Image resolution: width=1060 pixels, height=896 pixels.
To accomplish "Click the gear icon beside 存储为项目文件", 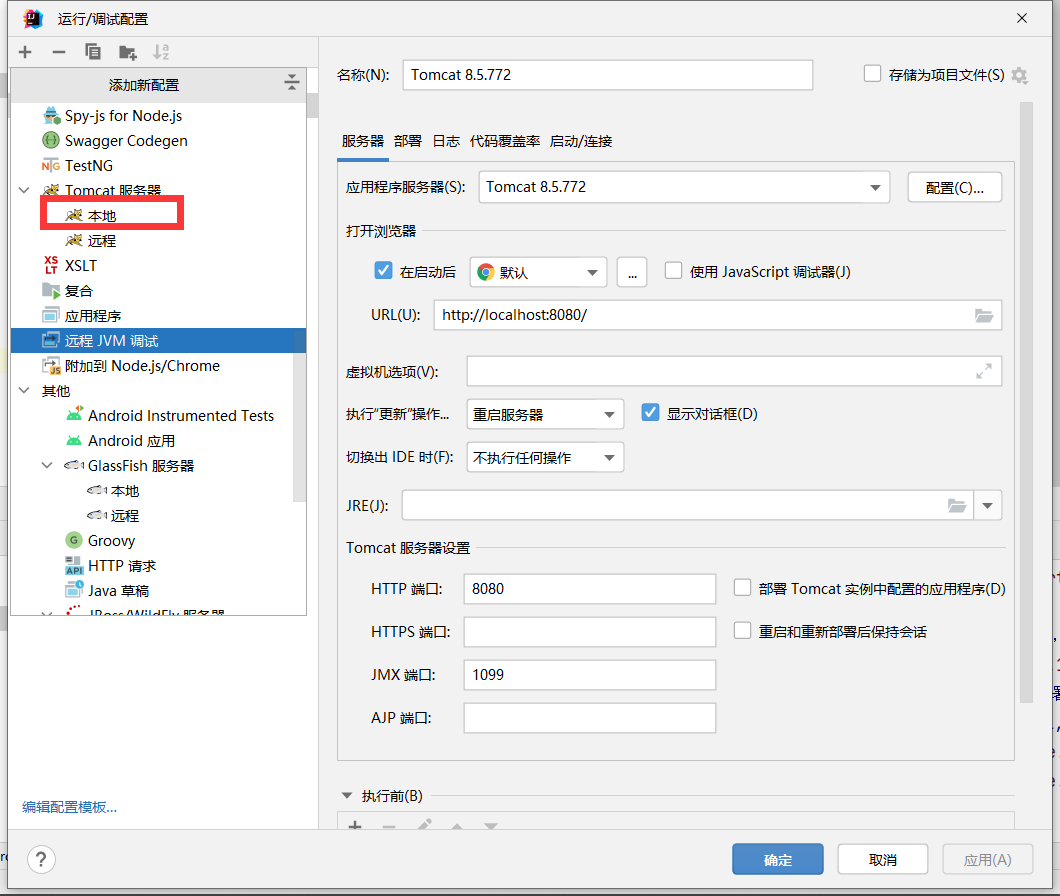I will 1019,76.
